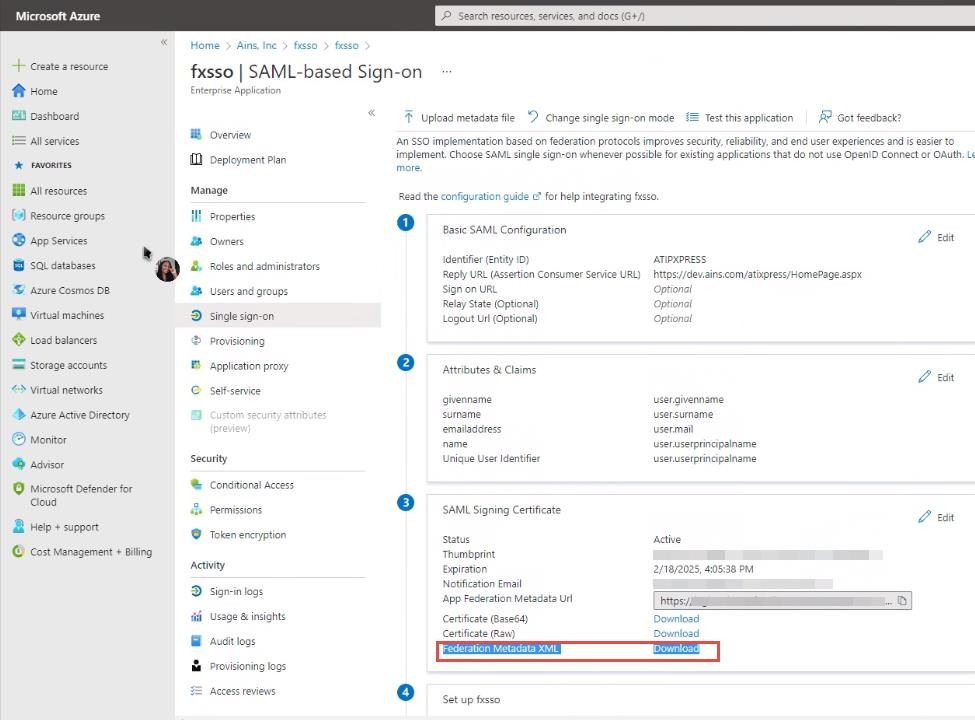The width and height of the screenshot is (975, 720).
Task: Select Single sign-on menu item
Action: [277, 316]
